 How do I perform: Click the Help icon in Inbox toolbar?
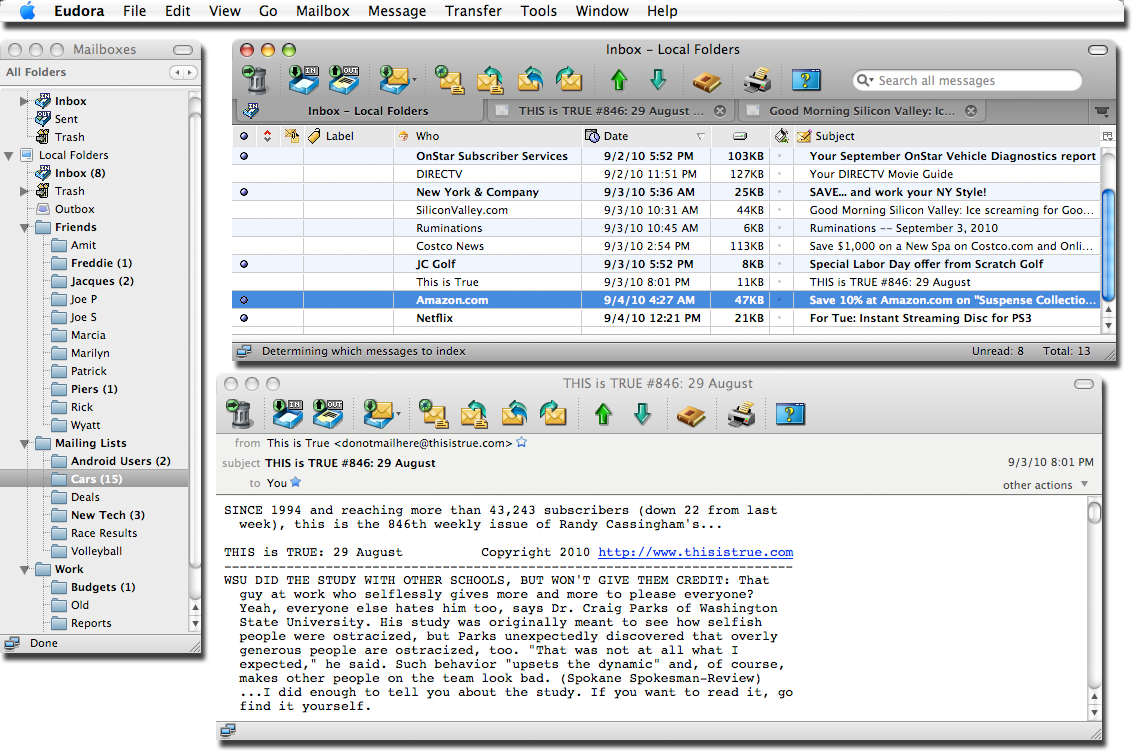[x=806, y=79]
